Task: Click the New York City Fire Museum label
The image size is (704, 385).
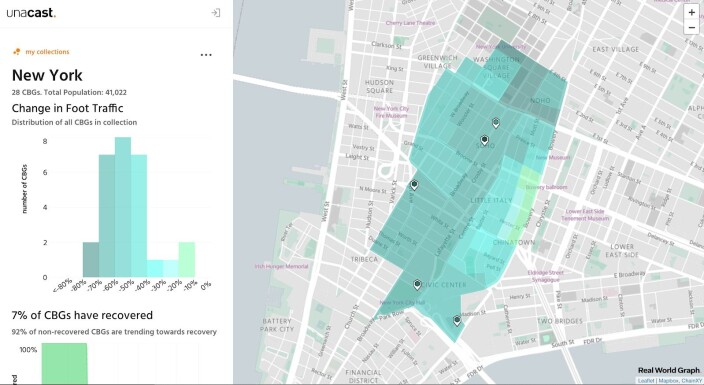Action: [392, 112]
